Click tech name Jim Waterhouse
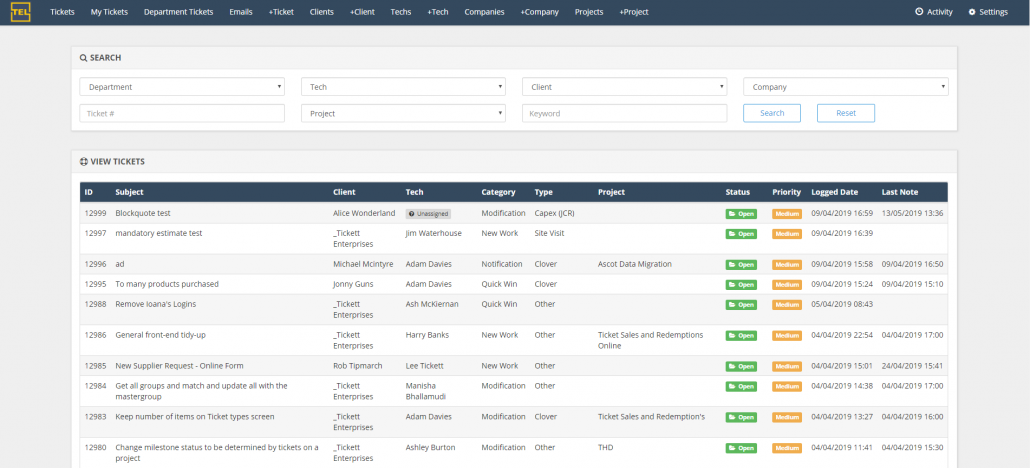1030x468 pixels. coord(434,233)
